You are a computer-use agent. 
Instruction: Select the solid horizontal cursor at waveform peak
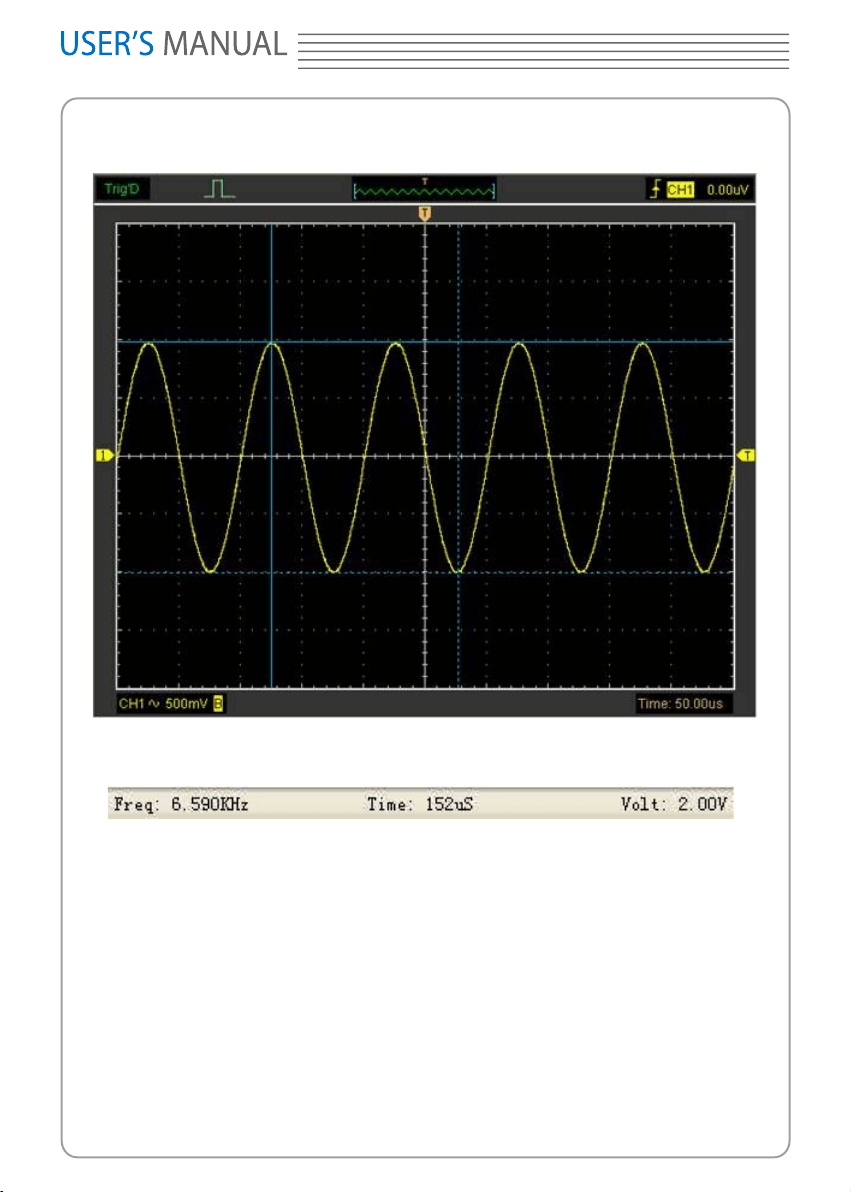pyautogui.click(x=425, y=342)
